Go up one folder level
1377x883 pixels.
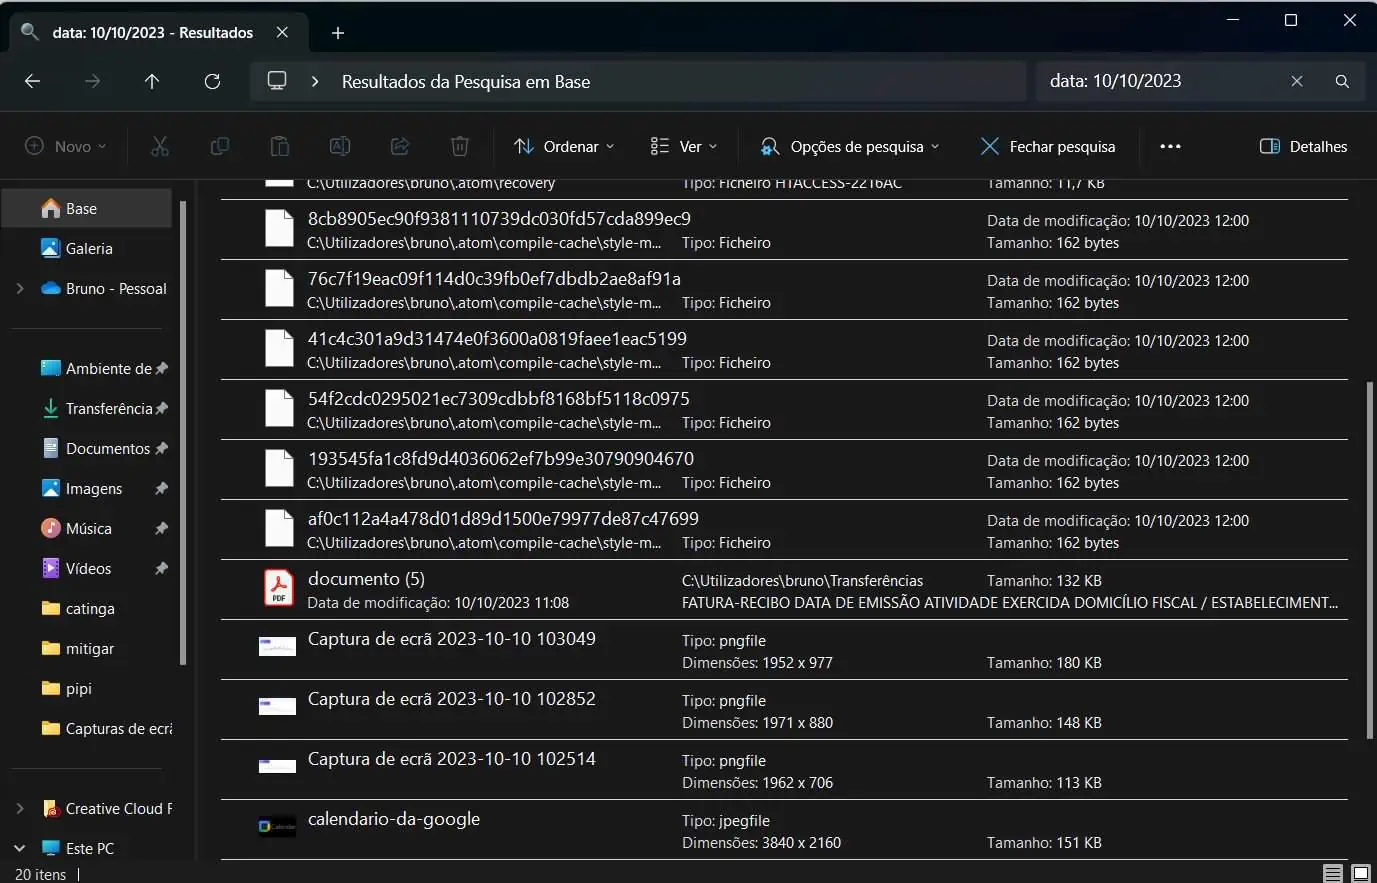point(152,82)
